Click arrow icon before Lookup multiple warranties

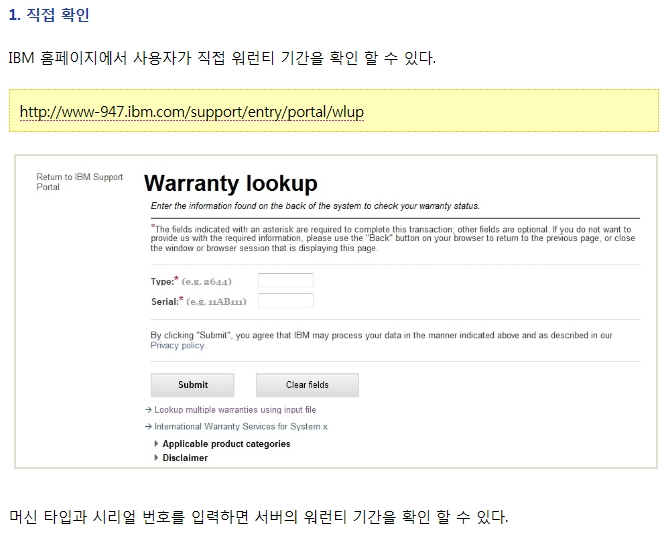click(148, 410)
